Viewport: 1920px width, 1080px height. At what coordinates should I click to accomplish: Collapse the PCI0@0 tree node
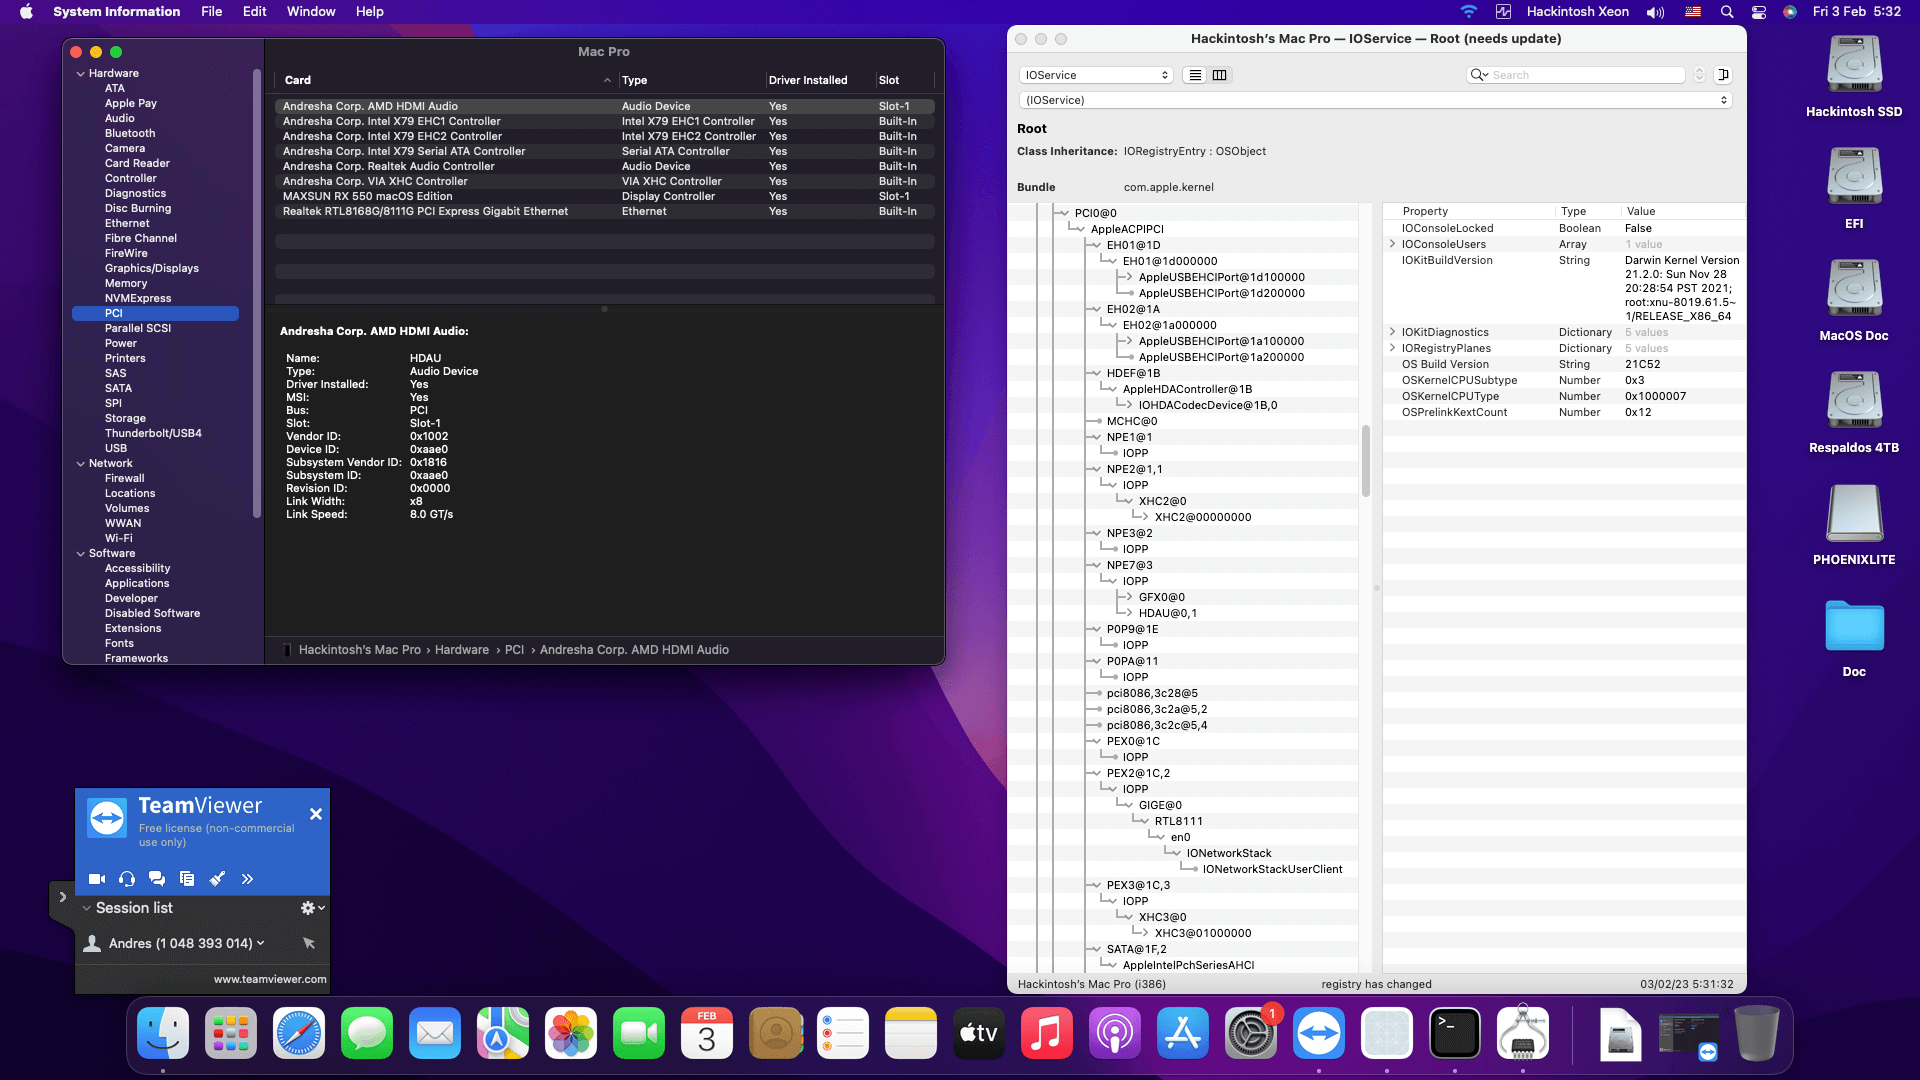pos(1063,213)
